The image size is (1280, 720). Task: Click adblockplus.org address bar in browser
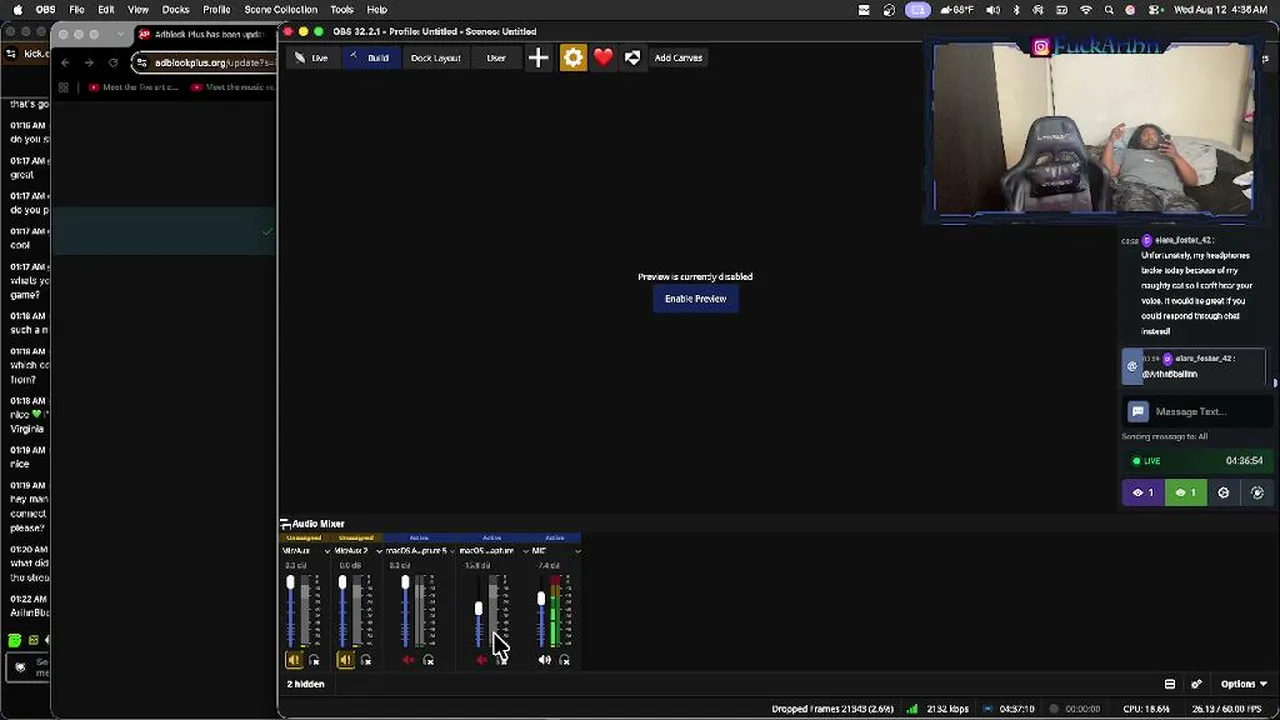206,63
